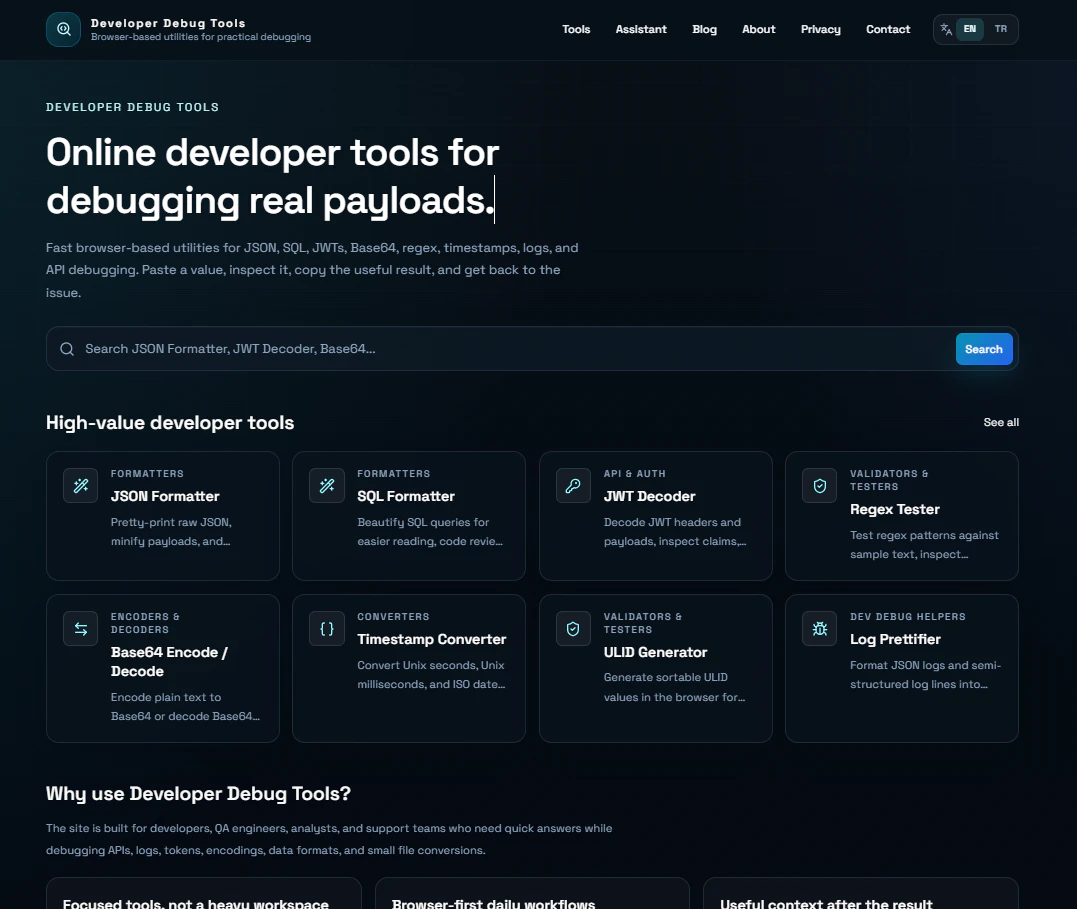Viewport: 1077px width, 909px height.
Task: Open the Privacy page
Action: pyautogui.click(x=820, y=30)
